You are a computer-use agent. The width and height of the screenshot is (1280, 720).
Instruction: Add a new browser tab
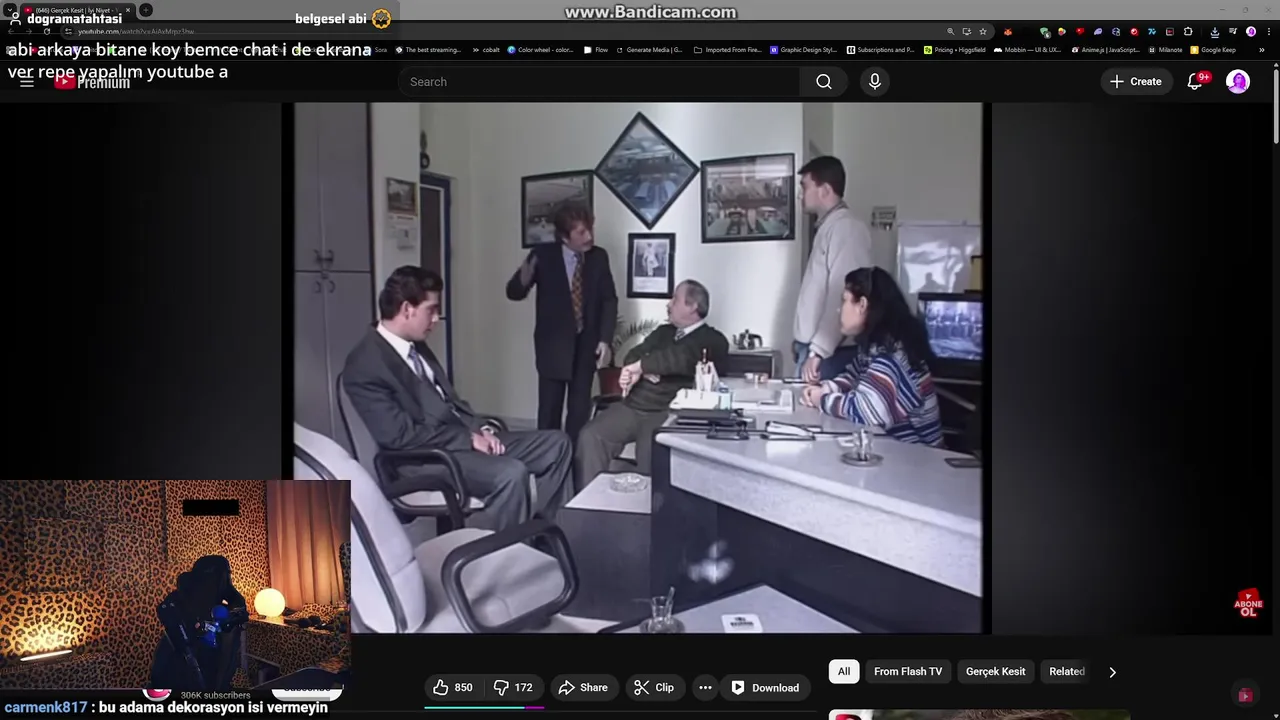[x=146, y=10]
